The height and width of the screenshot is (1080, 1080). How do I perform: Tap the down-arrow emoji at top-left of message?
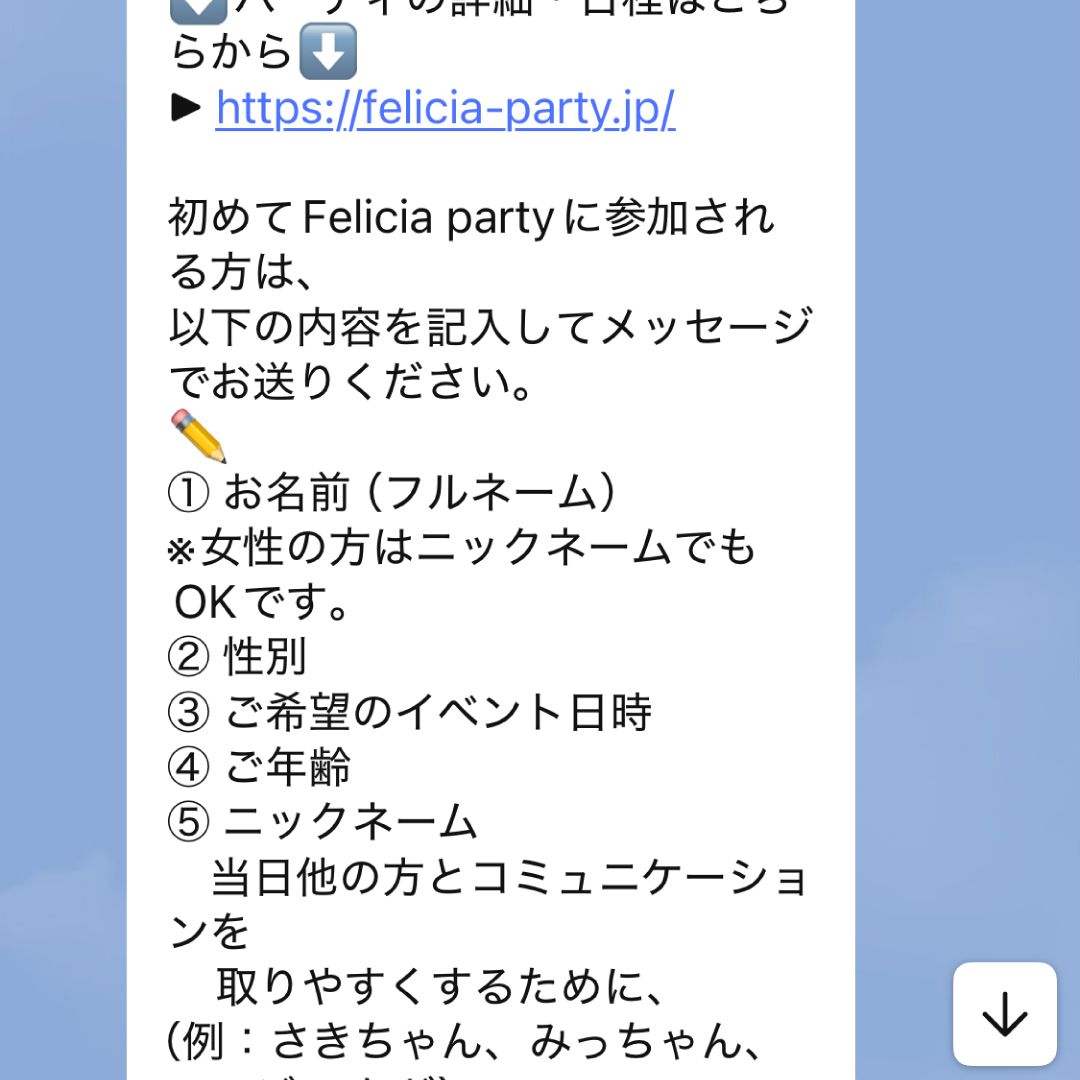192,10
